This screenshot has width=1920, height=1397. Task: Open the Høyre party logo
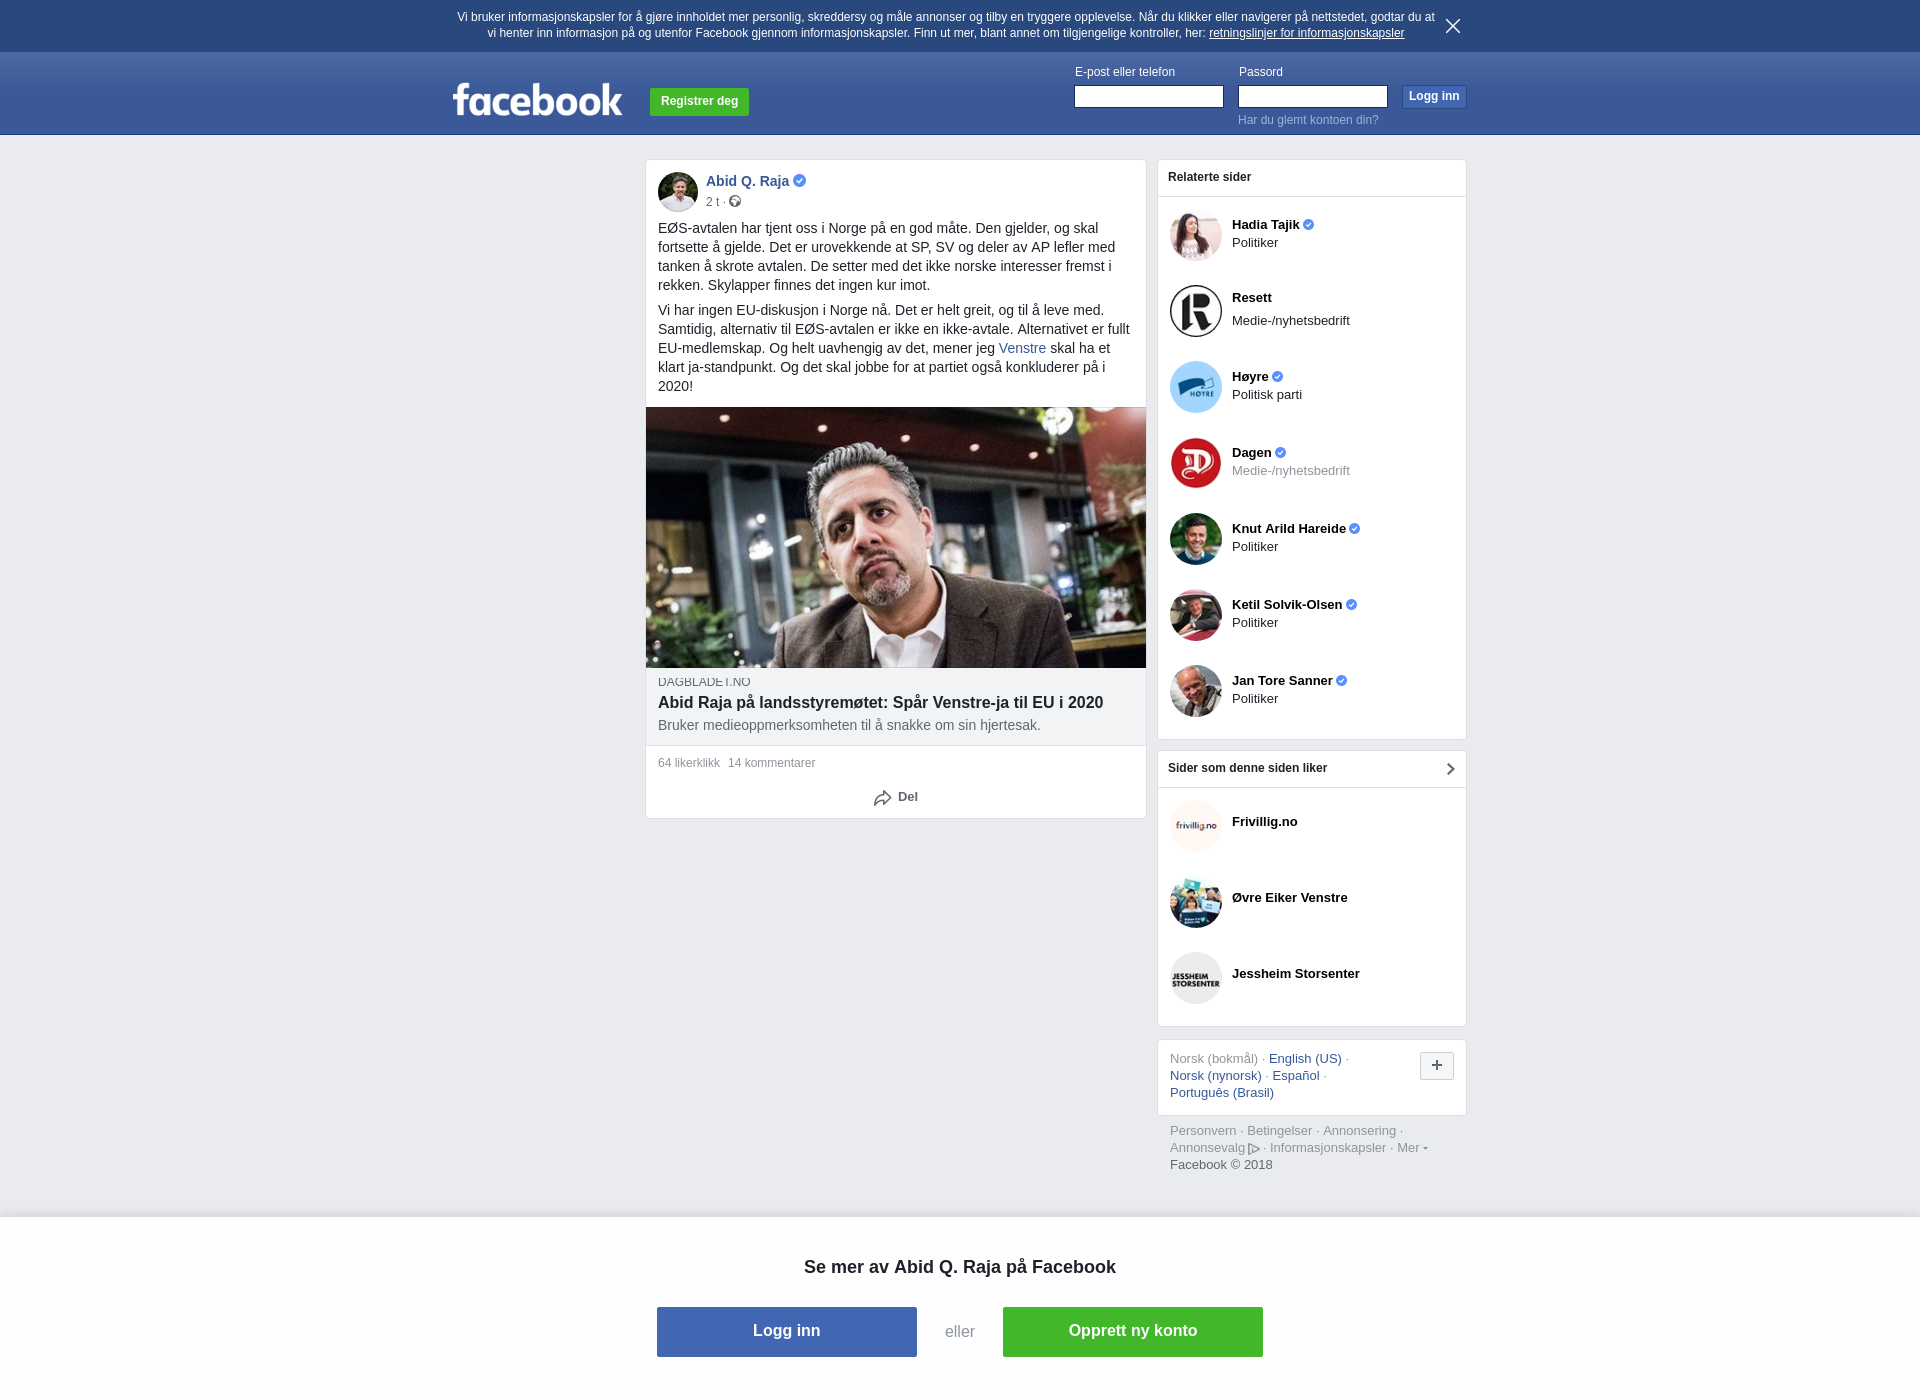[x=1196, y=387]
